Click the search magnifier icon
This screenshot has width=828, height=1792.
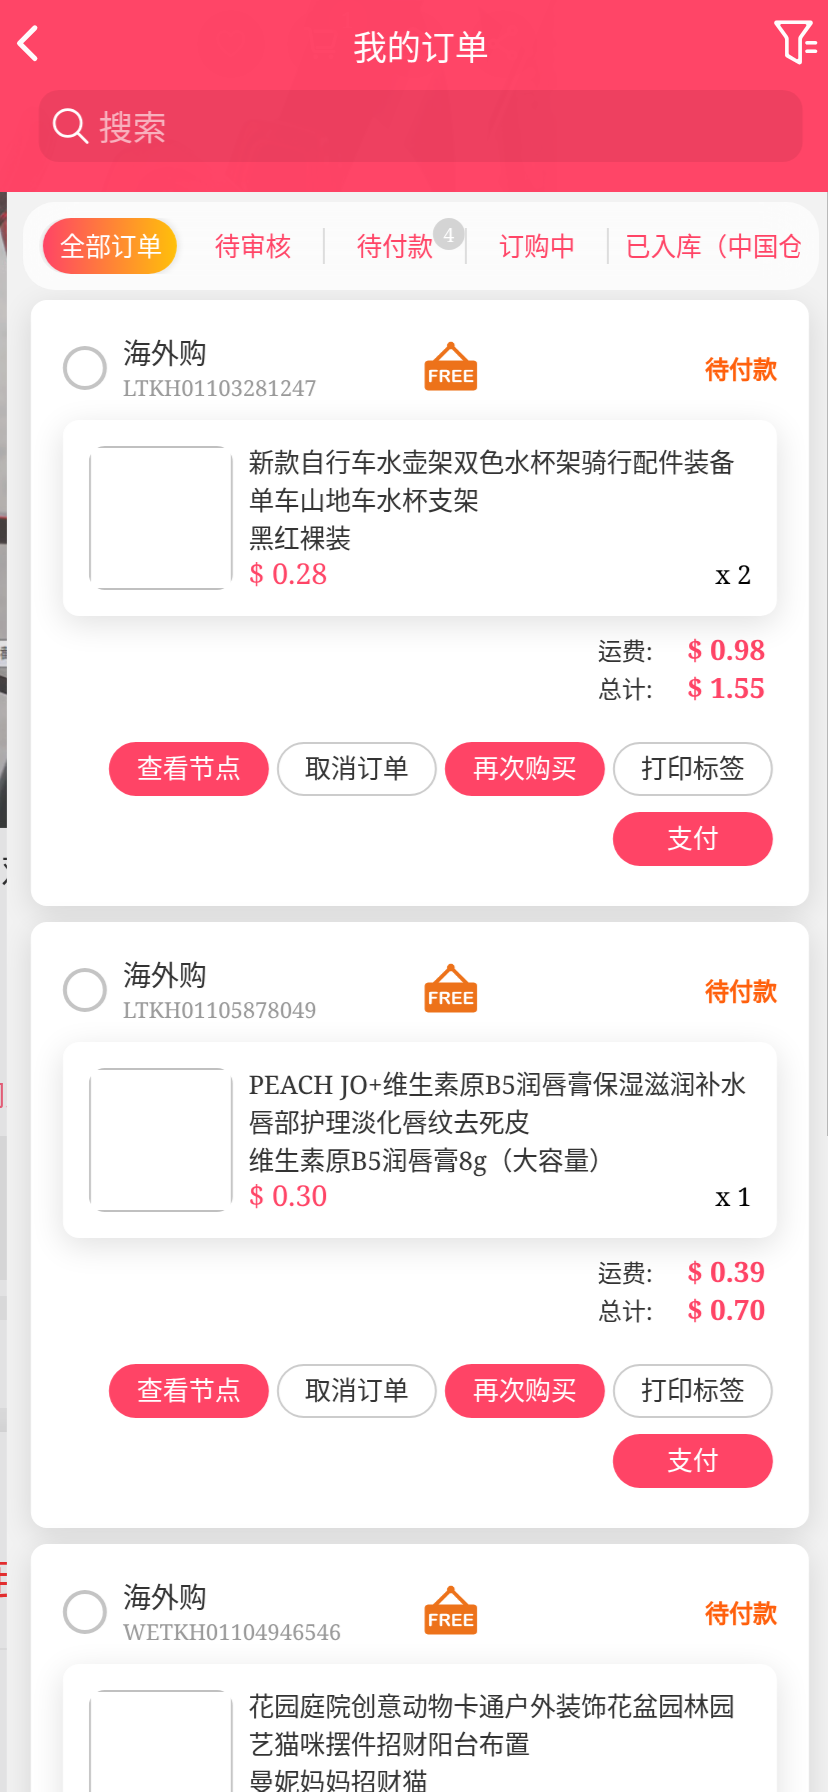tap(70, 127)
